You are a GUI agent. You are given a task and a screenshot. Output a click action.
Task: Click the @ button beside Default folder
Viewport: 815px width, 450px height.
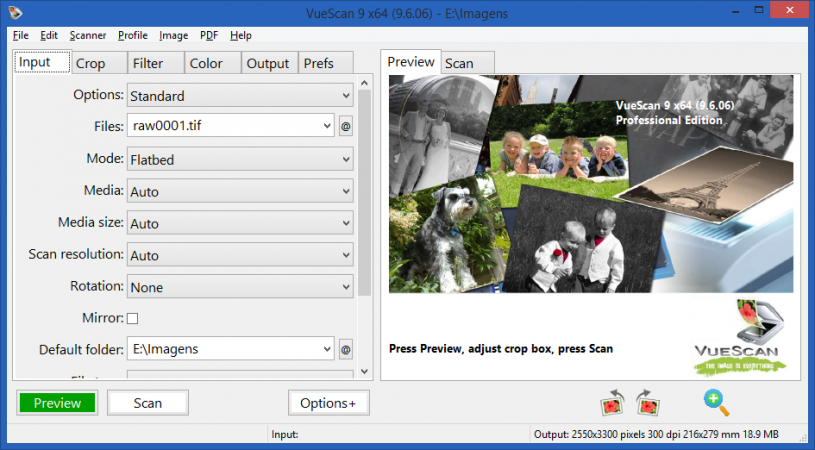click(x=346, y=350)
